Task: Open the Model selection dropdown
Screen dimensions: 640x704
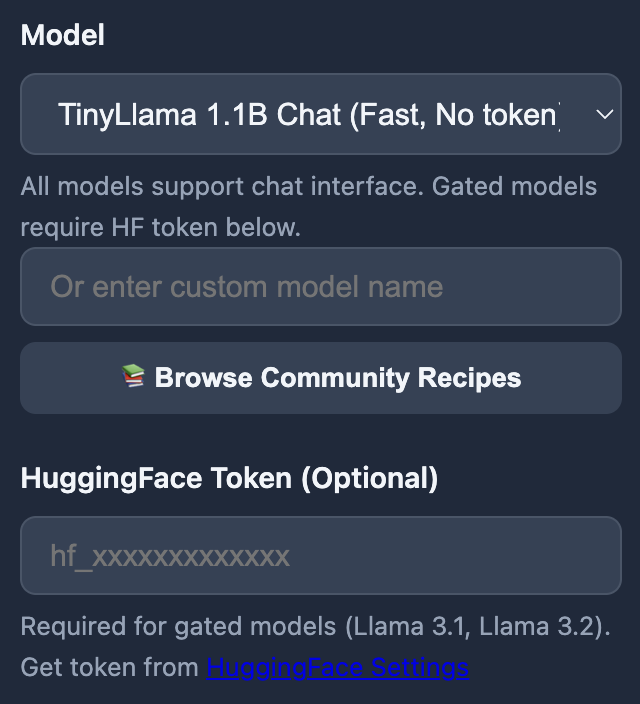Action: click(x=320, y=114)
